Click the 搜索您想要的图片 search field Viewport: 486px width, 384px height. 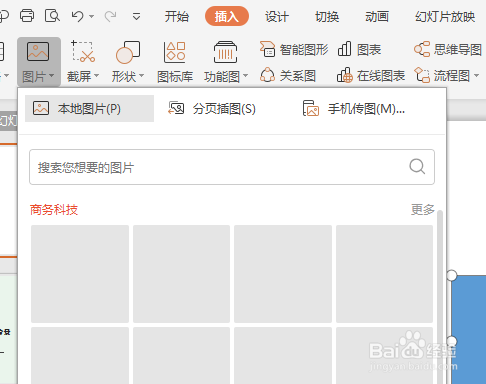point(232,167)
